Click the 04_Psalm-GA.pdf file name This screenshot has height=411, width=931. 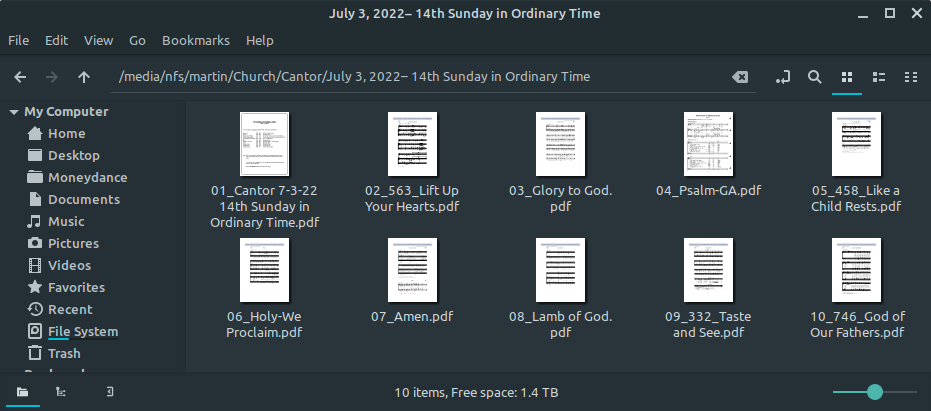pos(708,191)
